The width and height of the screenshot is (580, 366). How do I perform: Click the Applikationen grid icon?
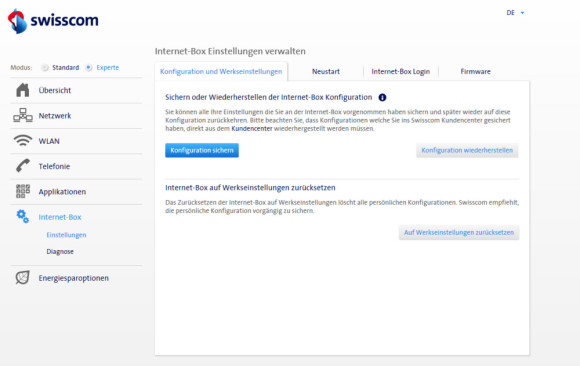coord(23,191)
